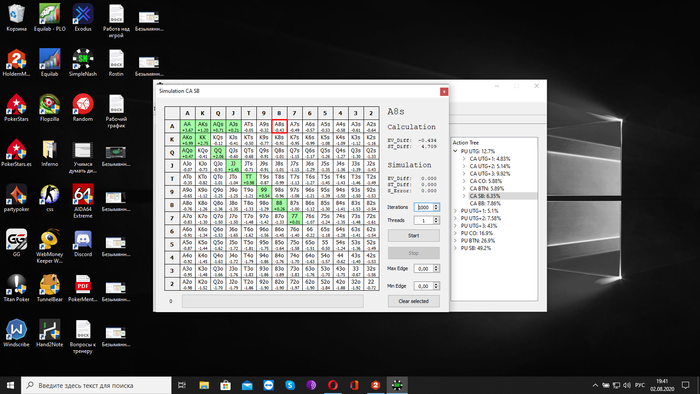The image size is (700, 394).
Task: Adjust the Min Edge spinner arrows
Action: point(436,286)
